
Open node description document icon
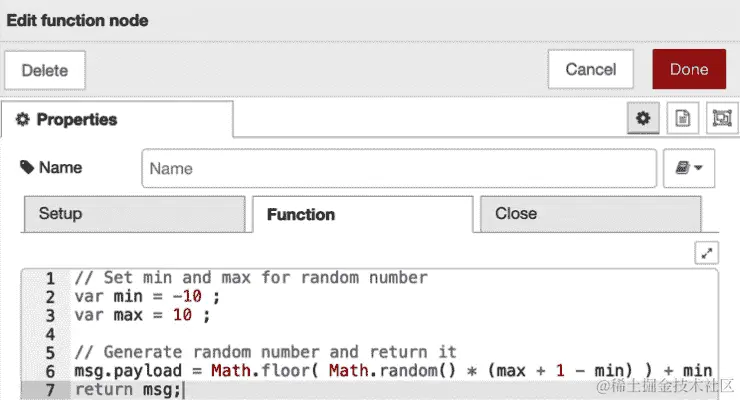(682, 118)
